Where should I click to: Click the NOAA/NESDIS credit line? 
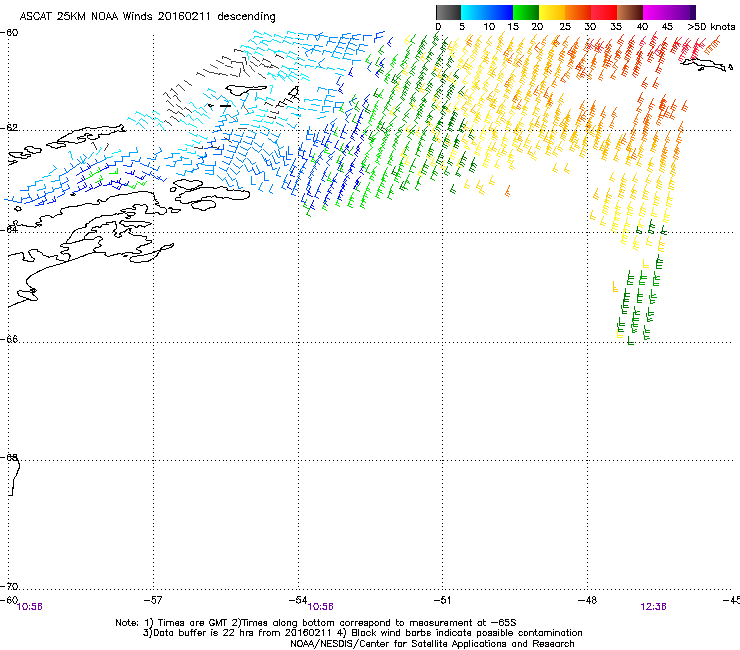(432, 644)
